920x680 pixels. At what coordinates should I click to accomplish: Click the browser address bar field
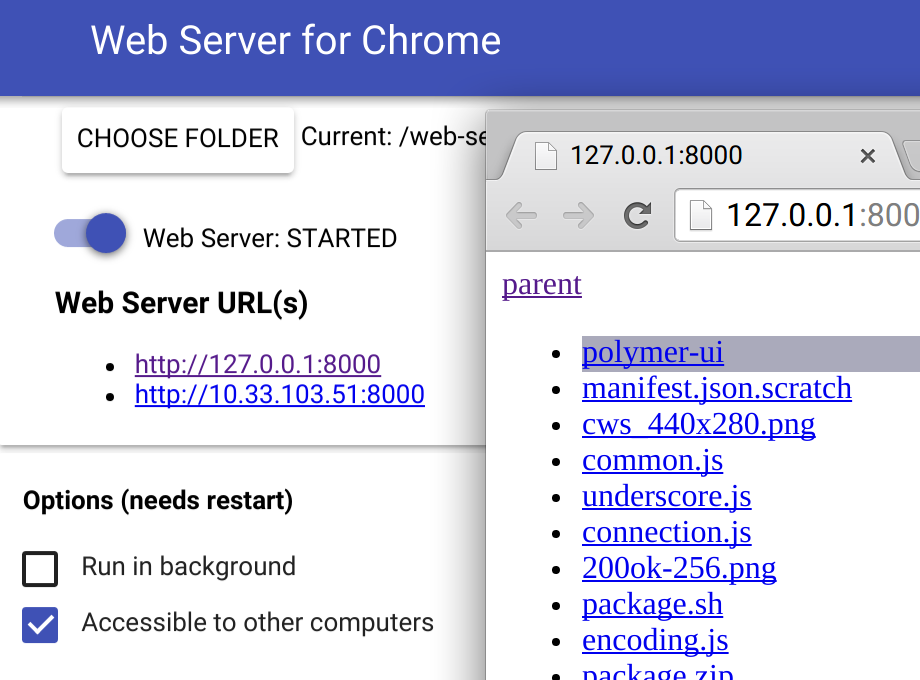tap(820, 215)
